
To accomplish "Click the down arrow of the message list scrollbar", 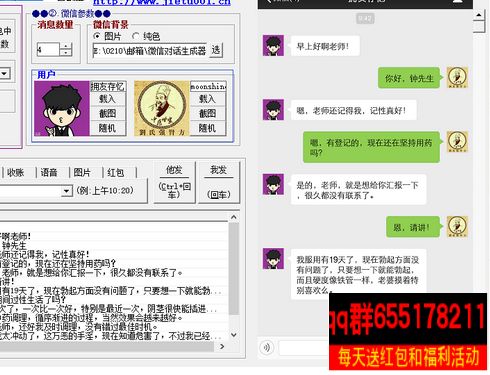I will point(234,335).
